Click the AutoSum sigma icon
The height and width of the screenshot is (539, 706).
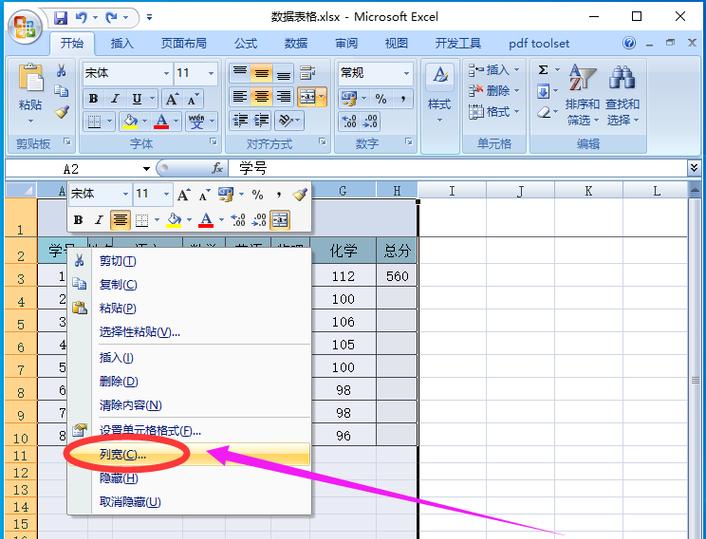[543, 70]
